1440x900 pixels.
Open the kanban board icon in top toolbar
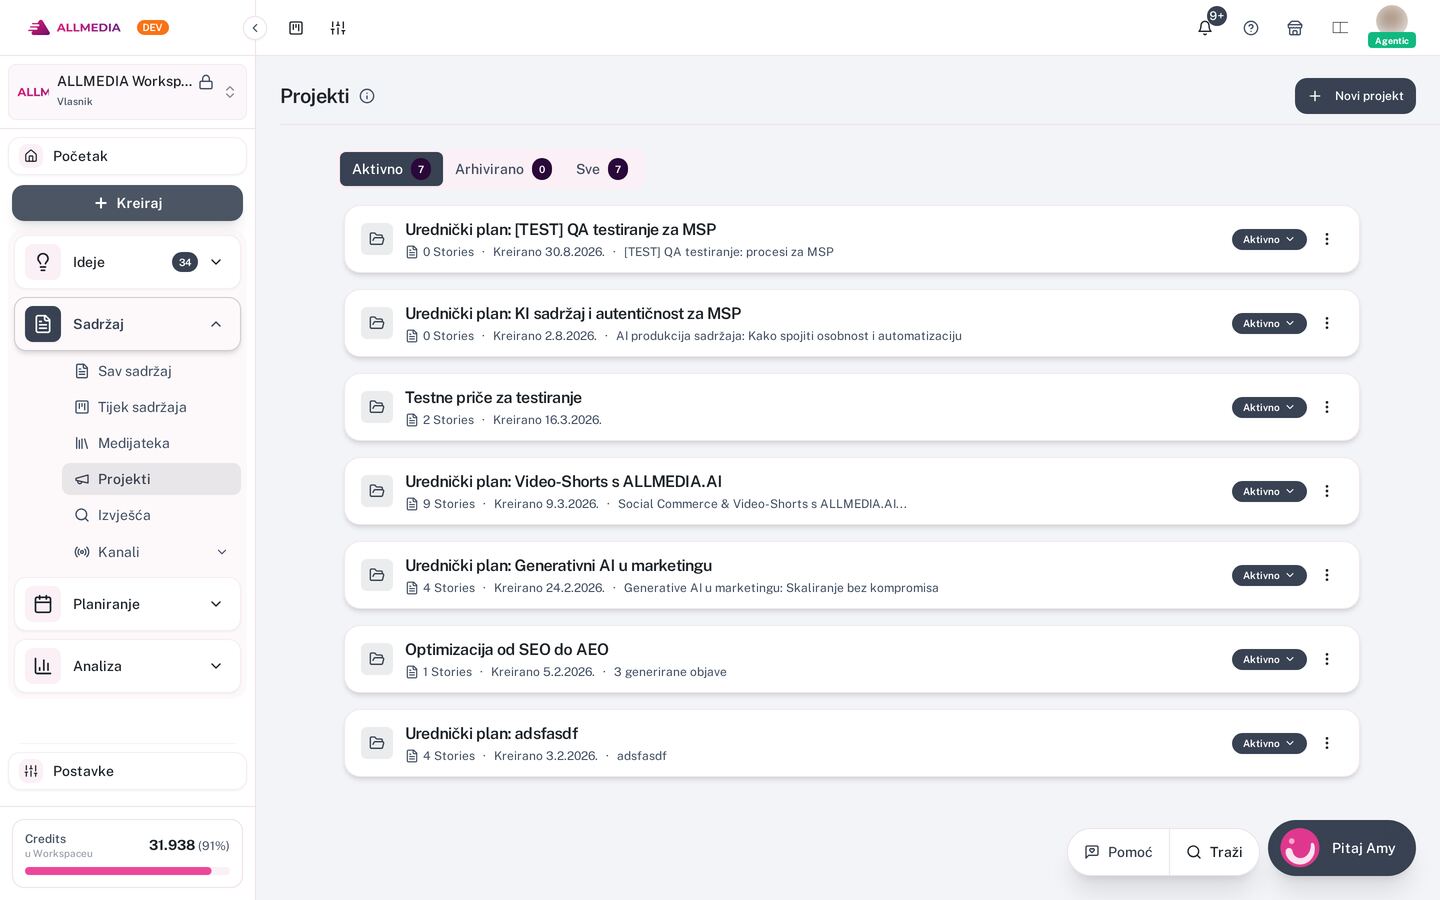(296, 28)
